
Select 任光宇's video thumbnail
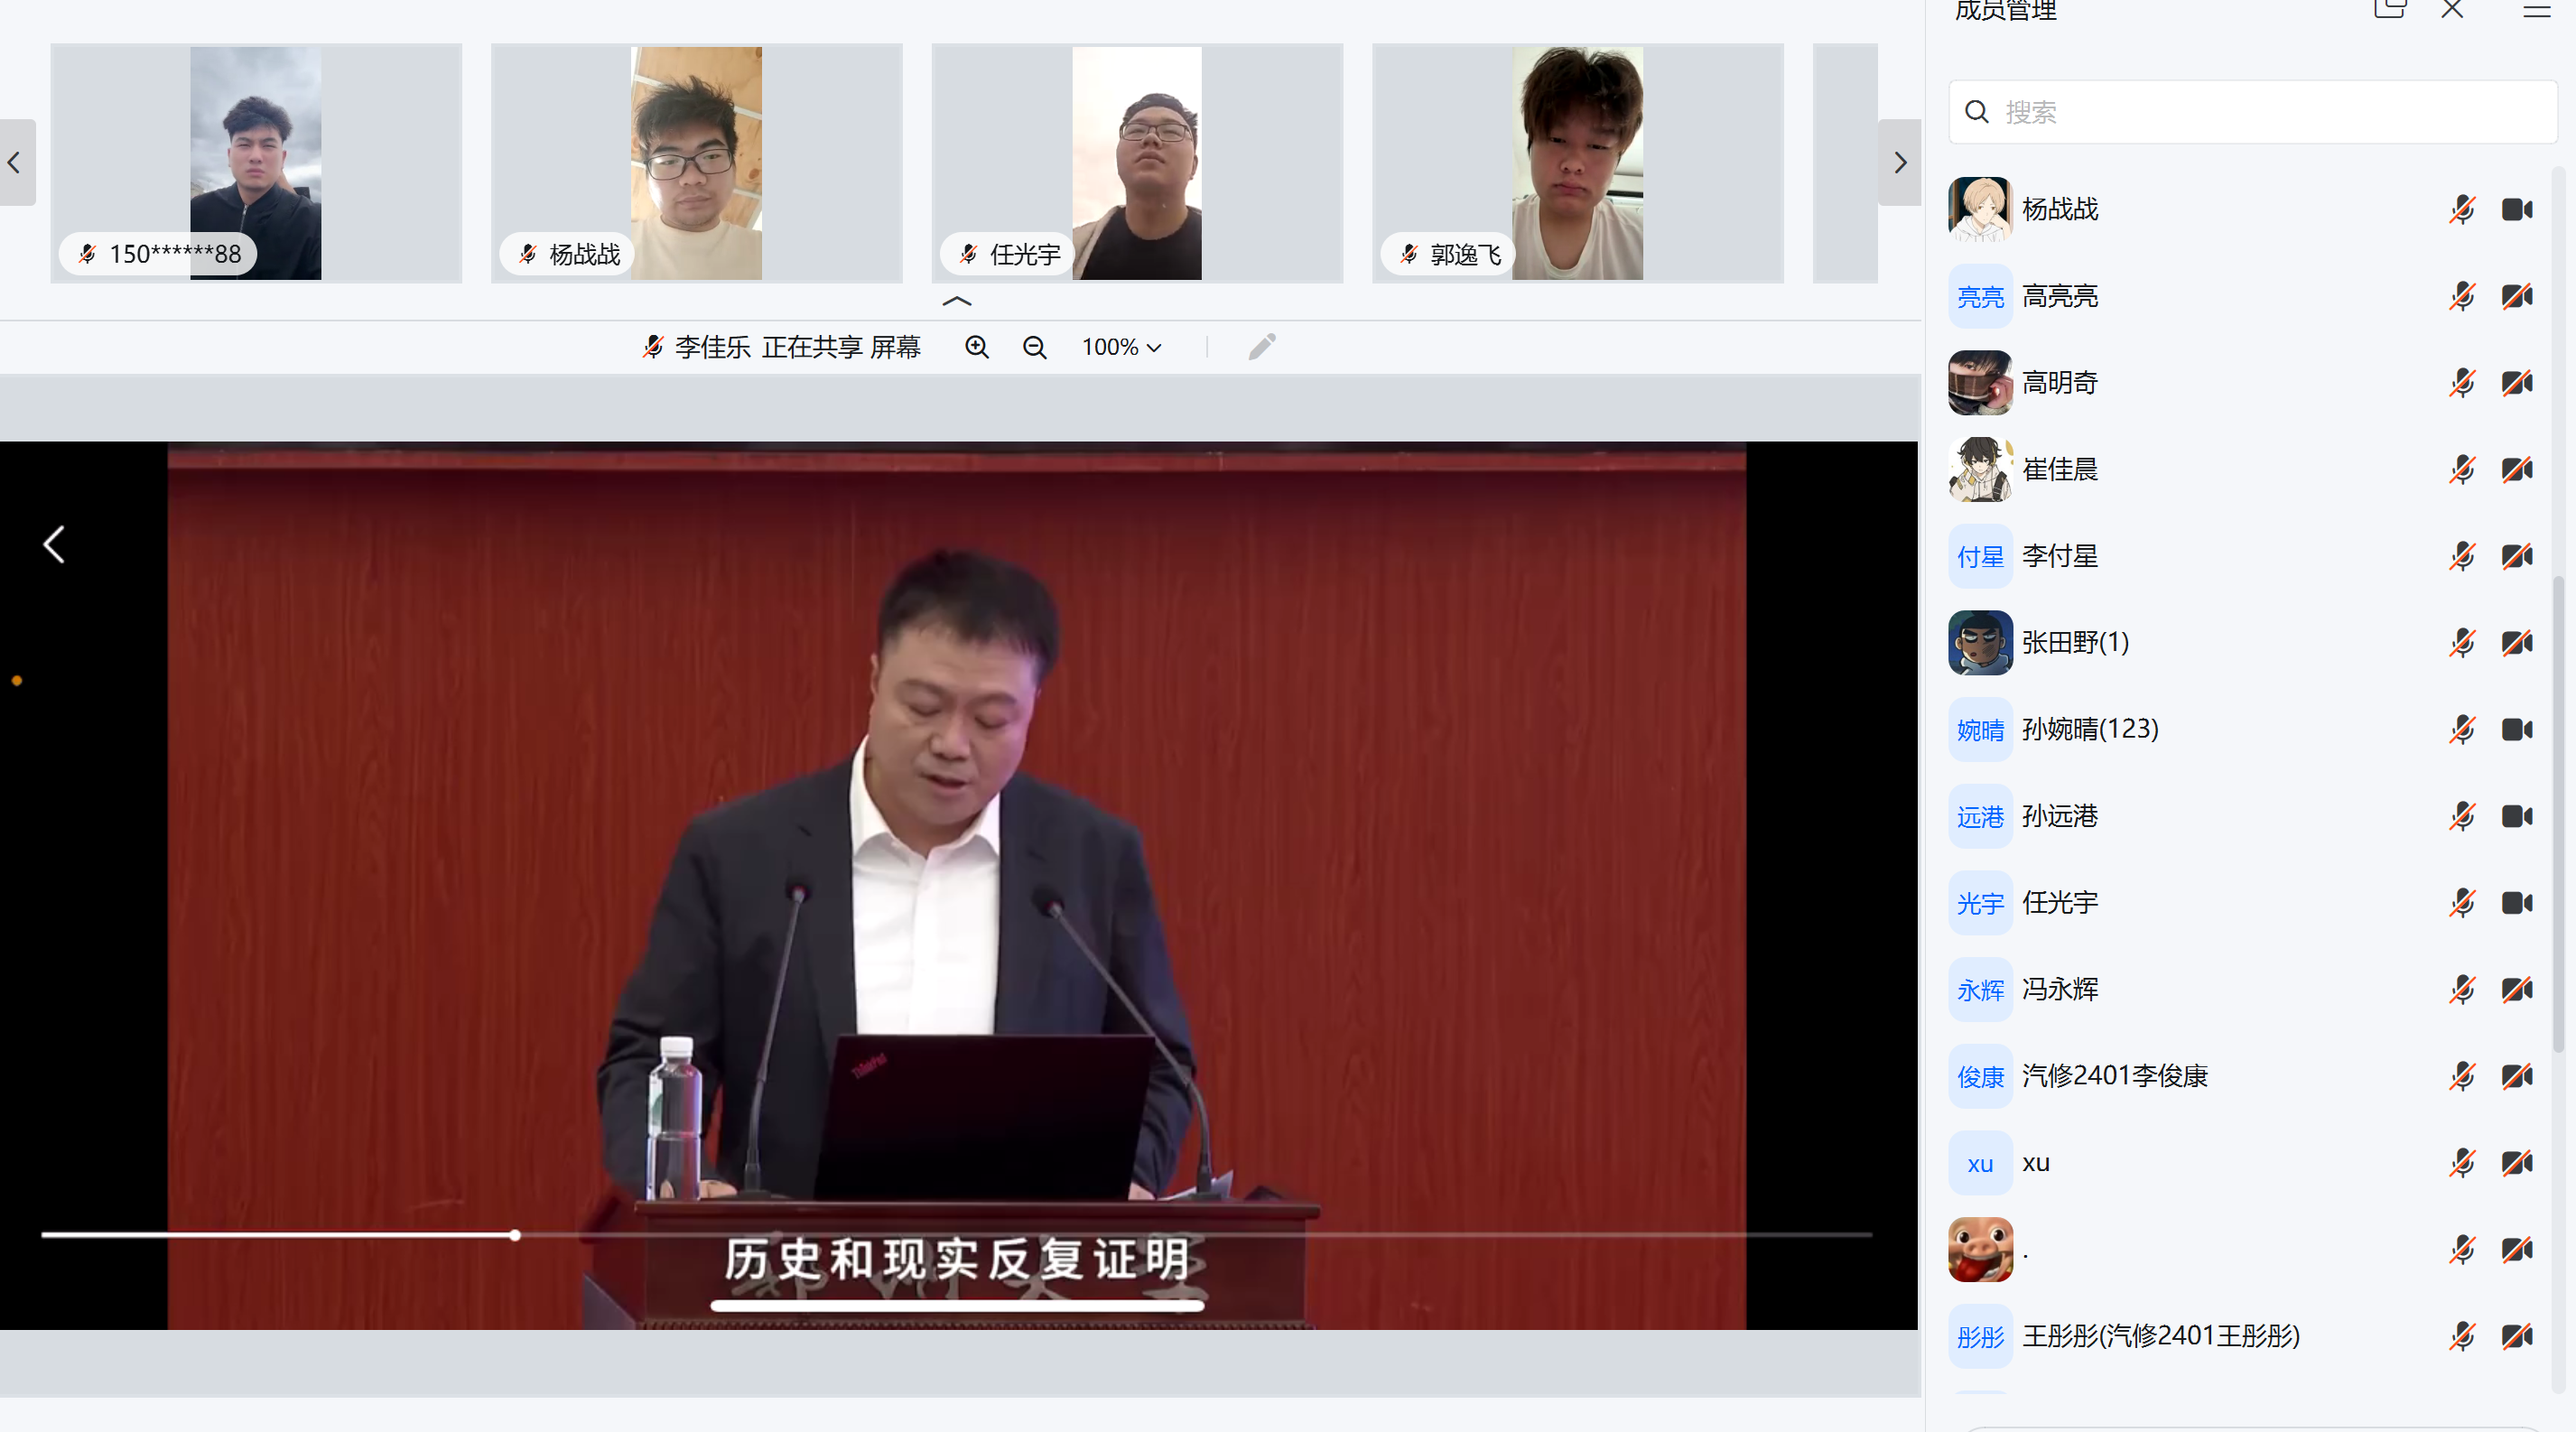tap(1137, 163)
